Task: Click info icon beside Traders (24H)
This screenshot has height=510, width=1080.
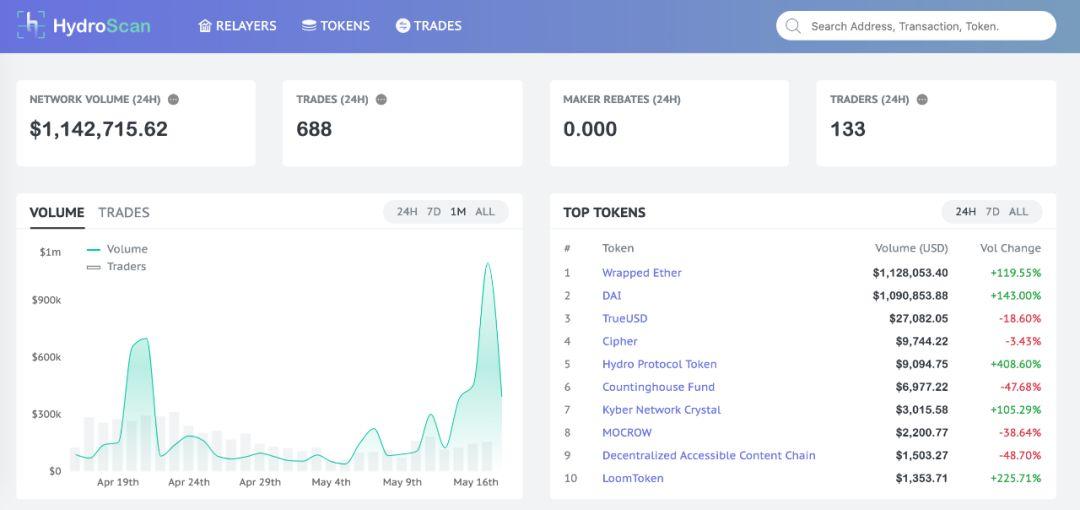Action: [x=922, y=99]
